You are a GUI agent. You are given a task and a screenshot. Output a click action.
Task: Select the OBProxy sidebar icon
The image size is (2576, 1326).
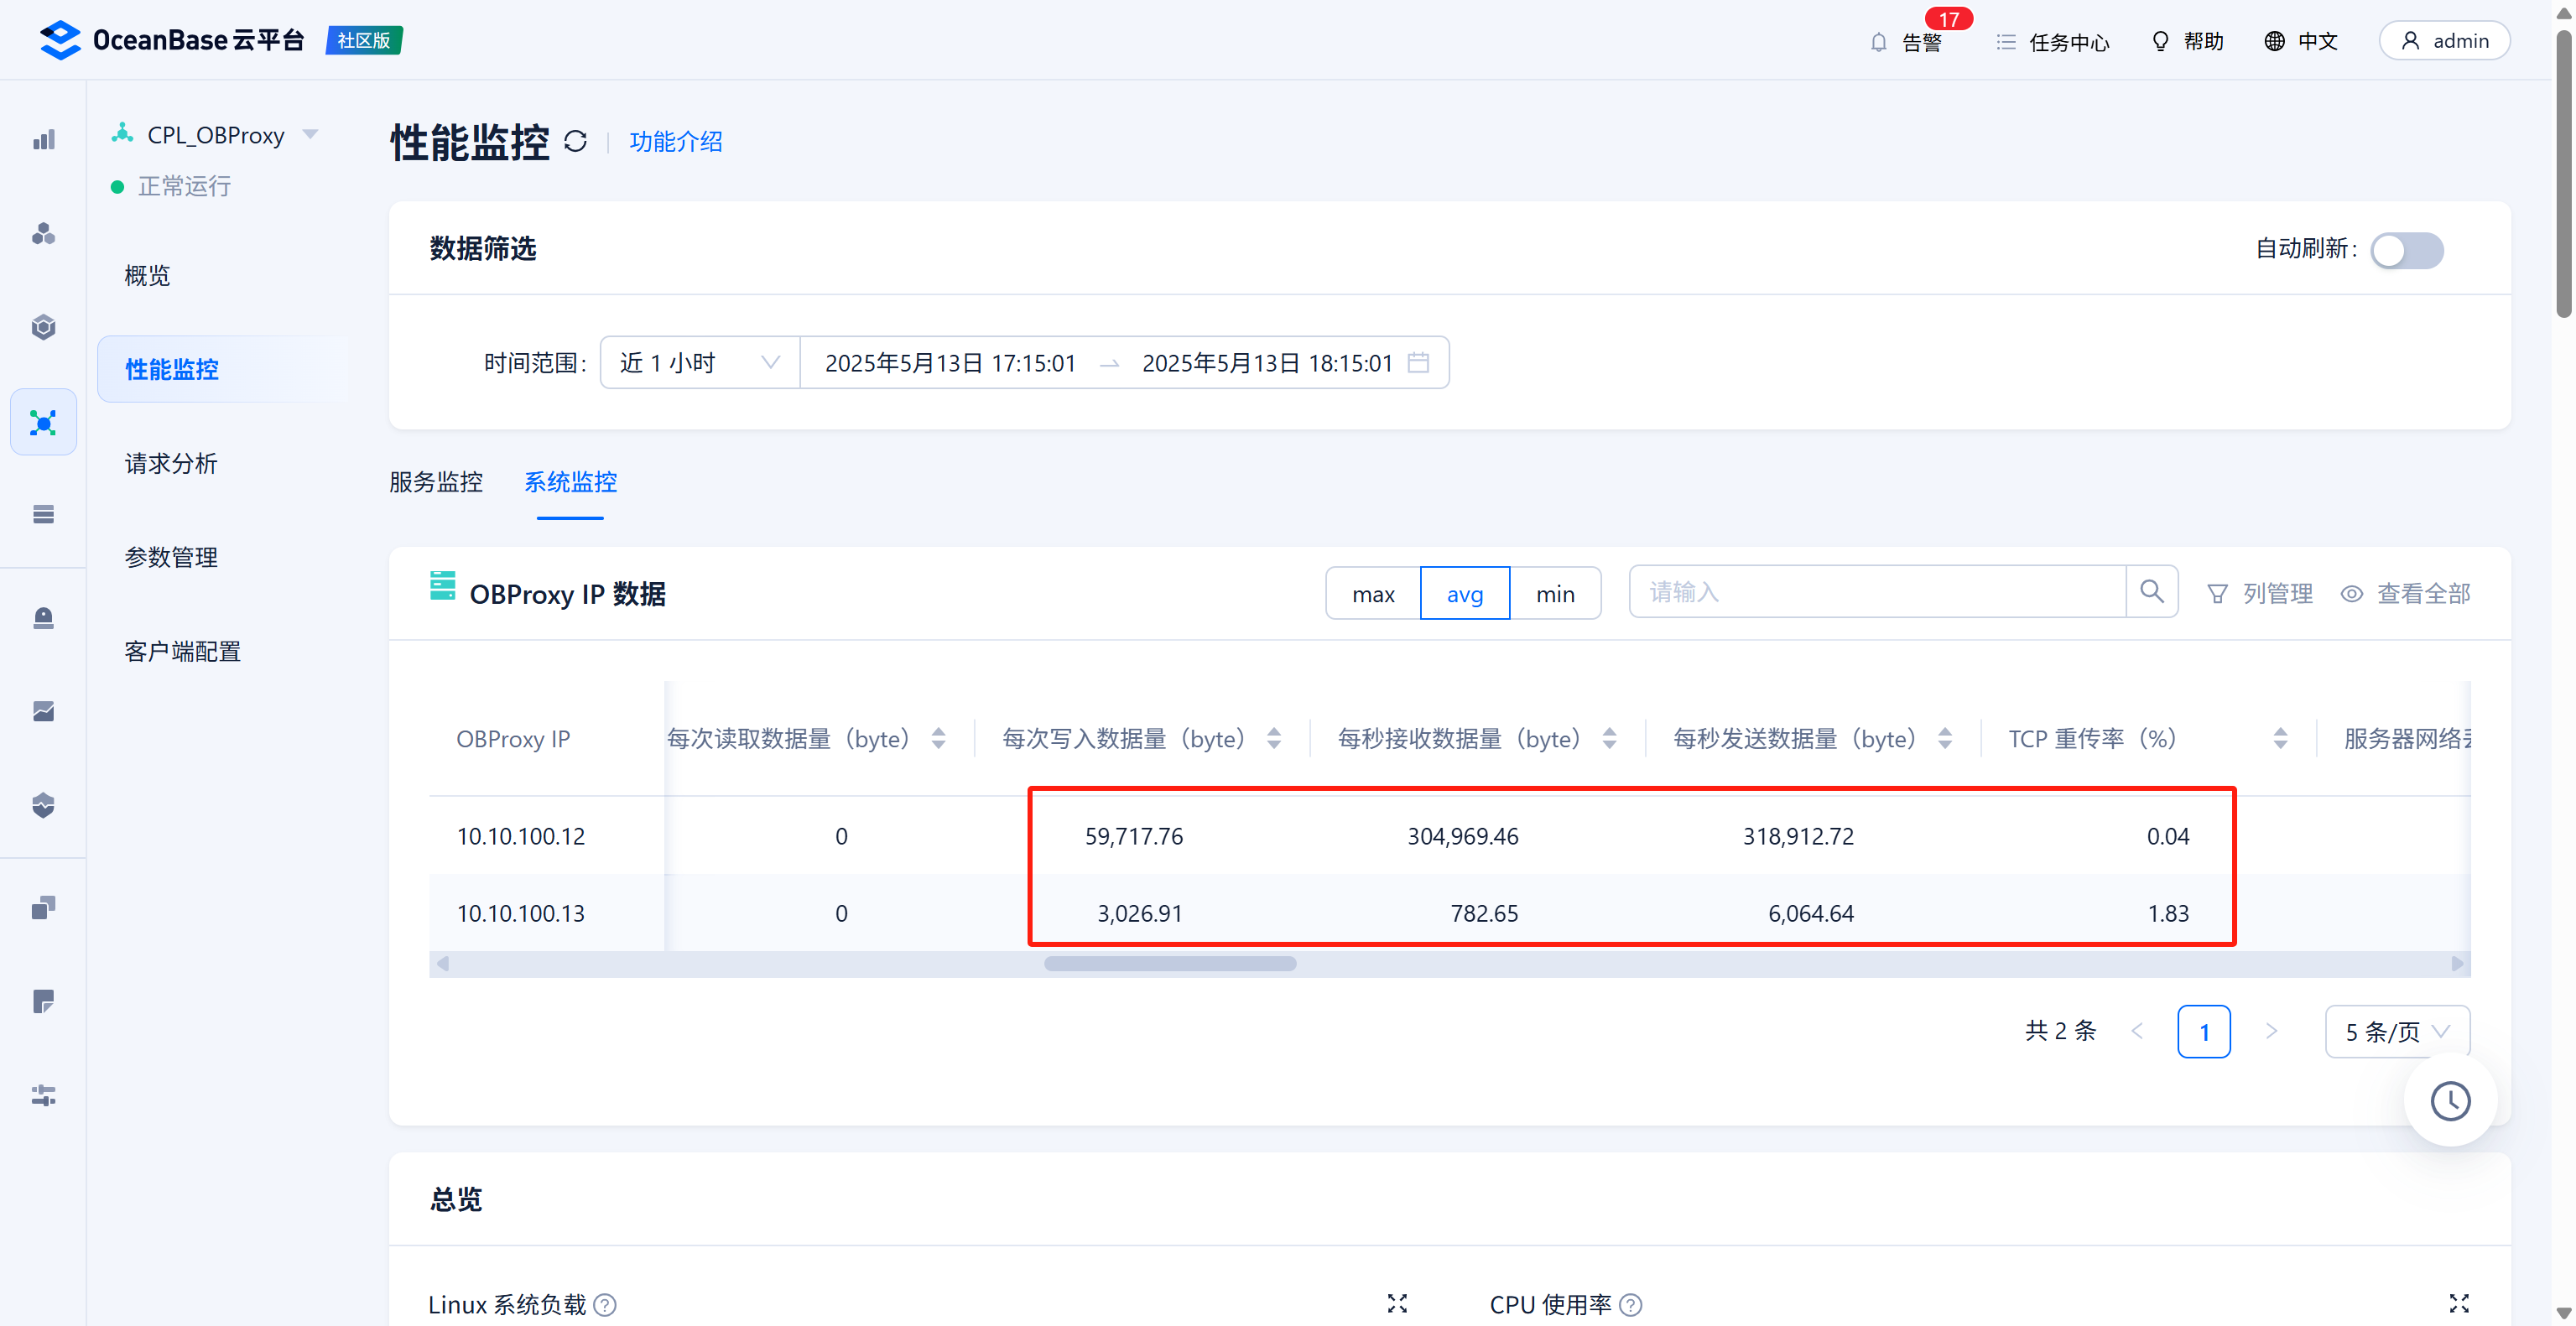click(43, 422)
